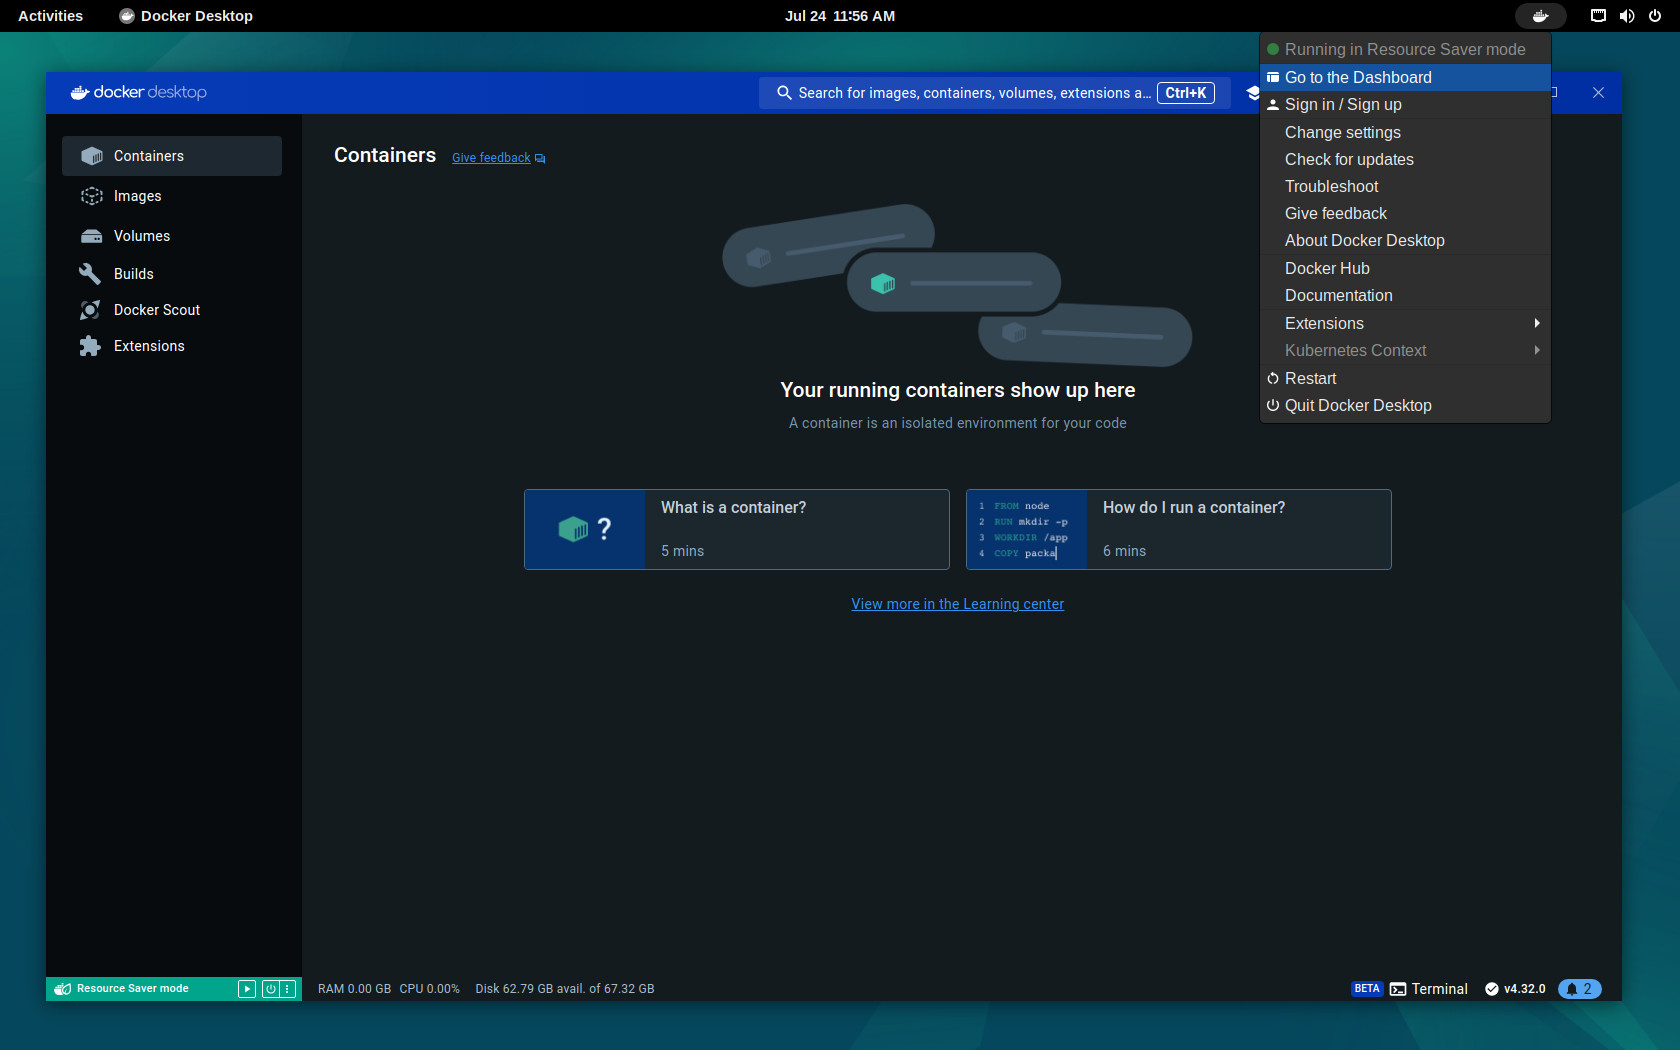The height and width of the screenshot is (1050, 1680).
Task: Open the system volume icon in top bar
Action: tap(1627, 16)
